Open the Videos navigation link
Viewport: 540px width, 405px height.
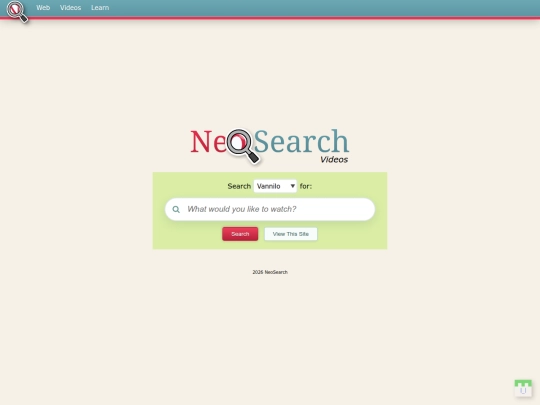click(x=70, y=8)
